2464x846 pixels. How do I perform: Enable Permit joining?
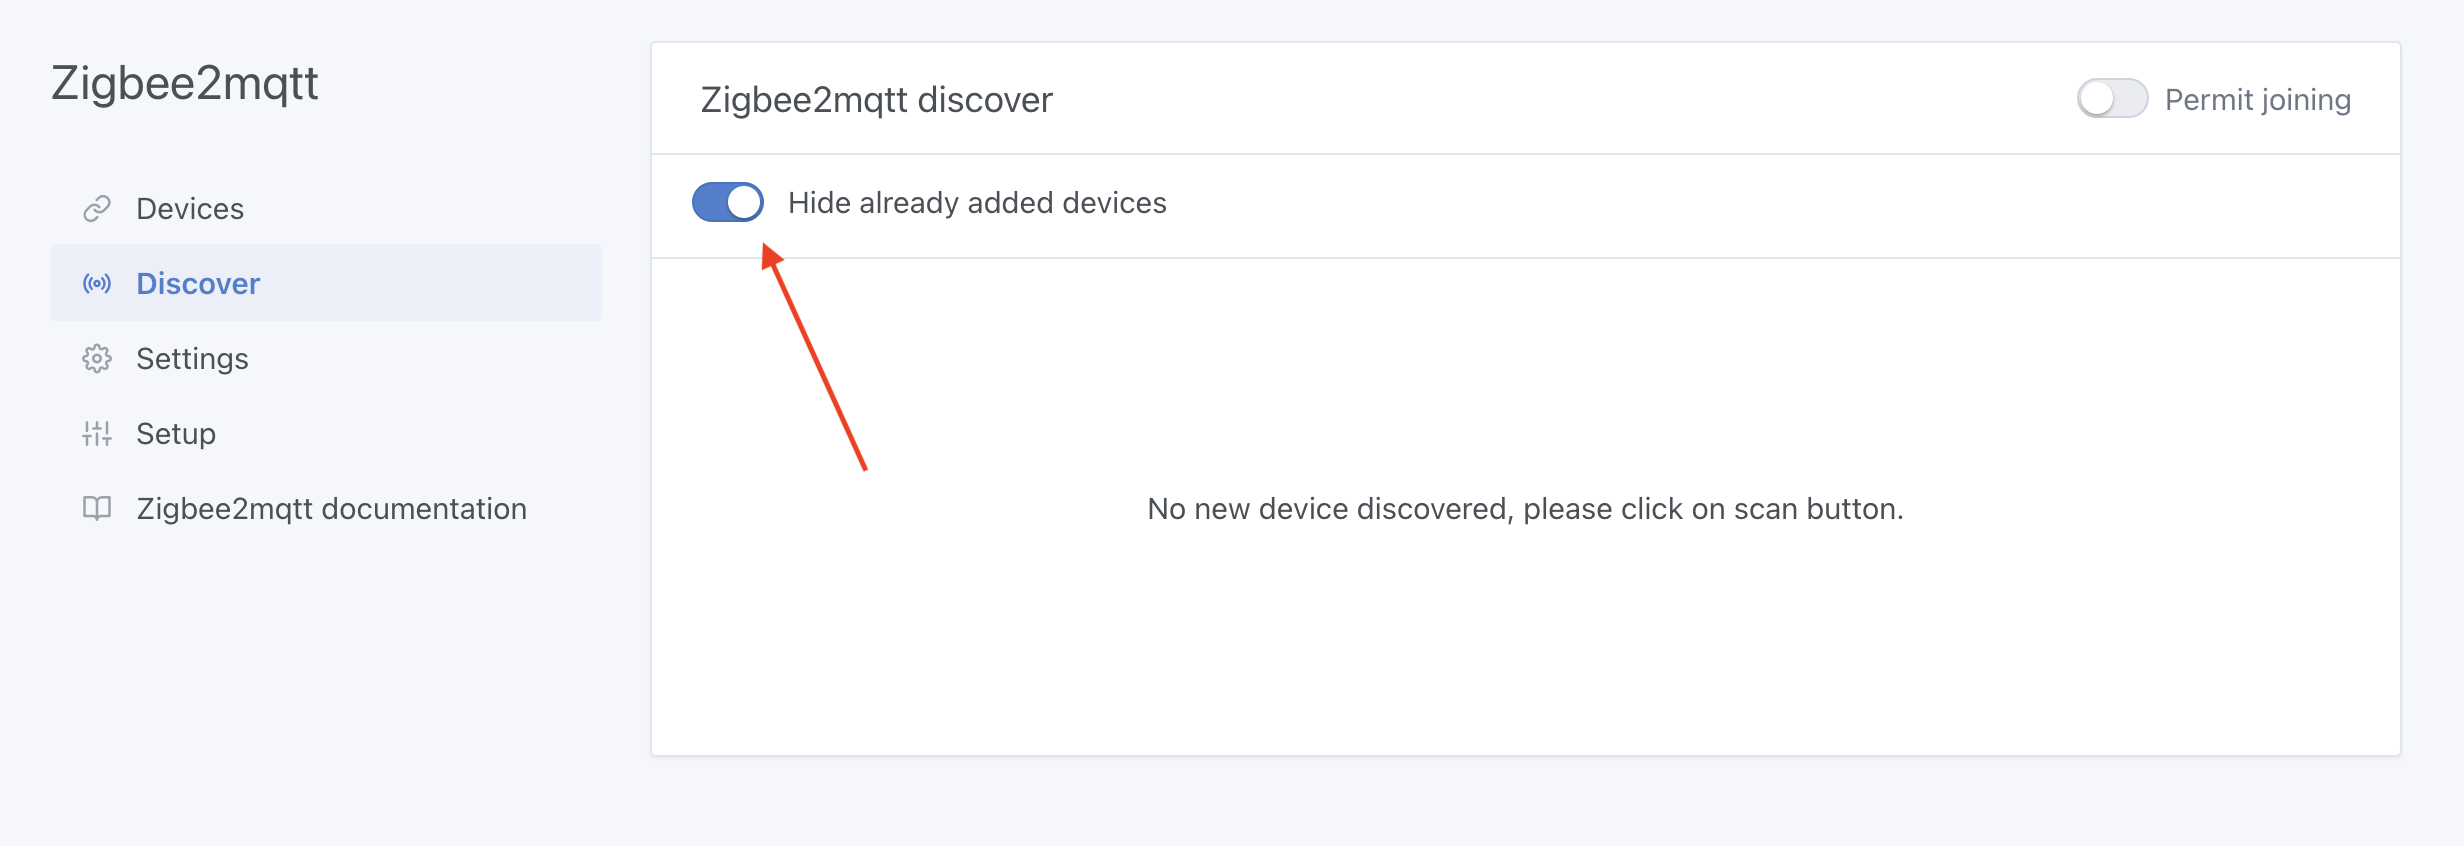coord(2113,99)
